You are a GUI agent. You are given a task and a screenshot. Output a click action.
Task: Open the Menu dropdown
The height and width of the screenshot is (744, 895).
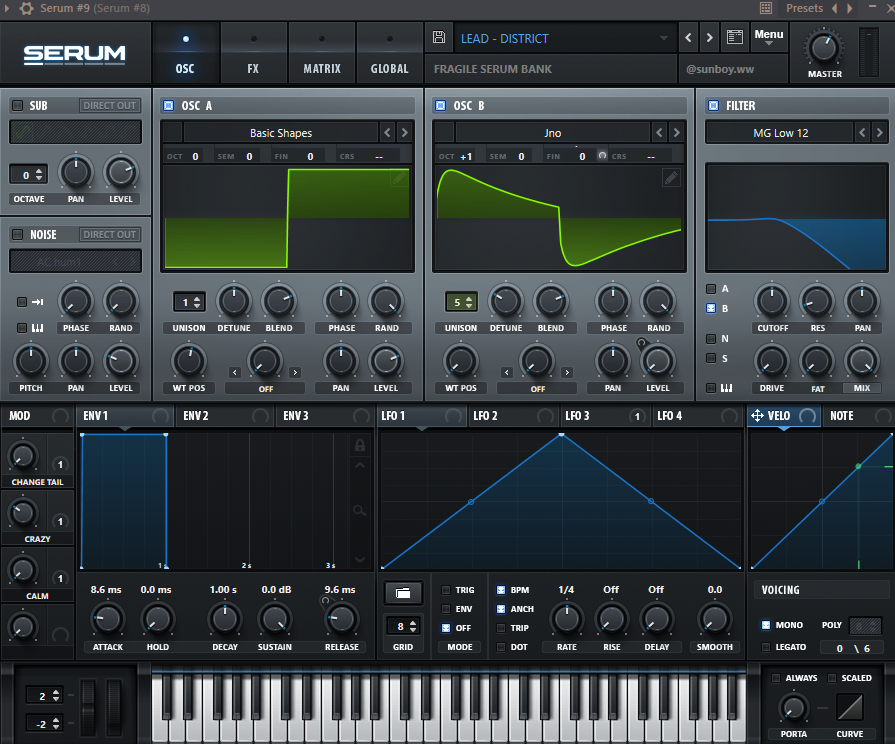pos(769,37)
